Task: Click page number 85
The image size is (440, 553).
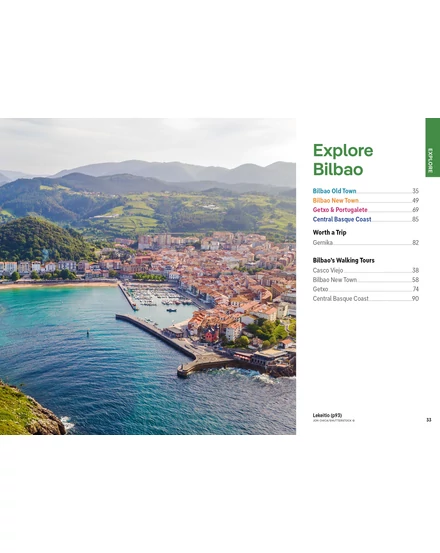Action: [x=415, y=219]
